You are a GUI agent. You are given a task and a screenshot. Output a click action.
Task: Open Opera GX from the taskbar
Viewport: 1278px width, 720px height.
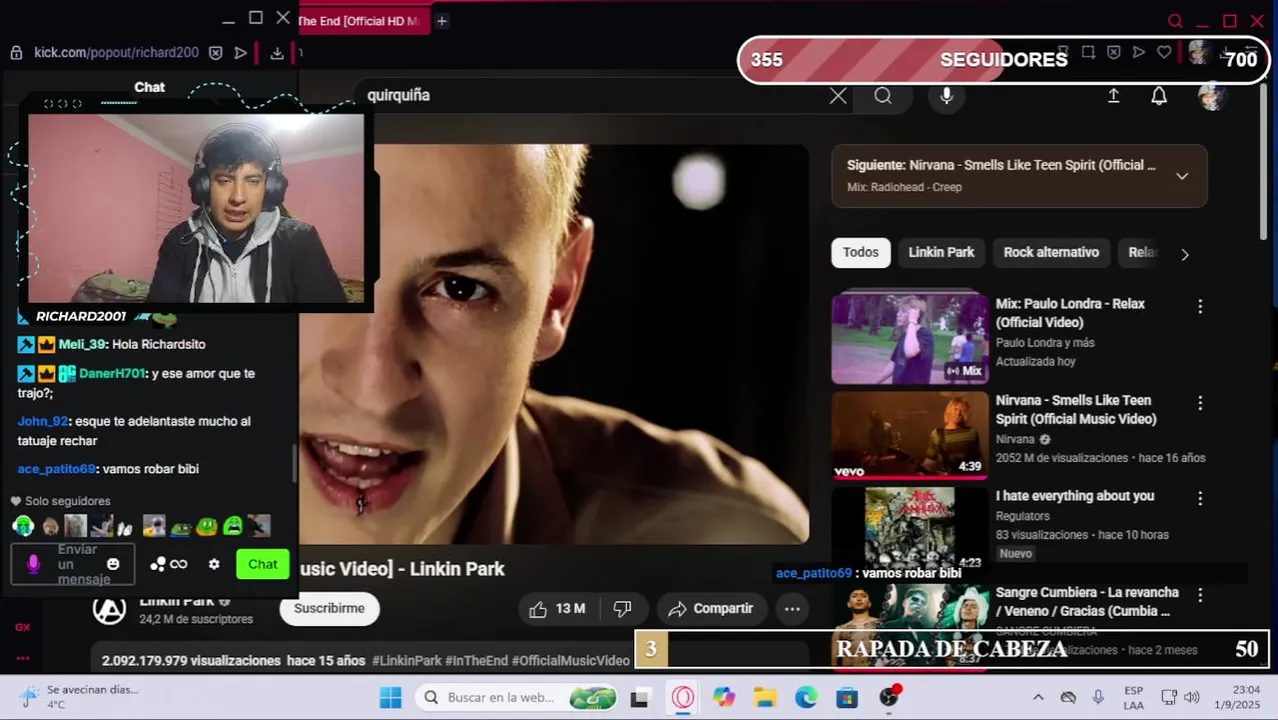(683, 698)
